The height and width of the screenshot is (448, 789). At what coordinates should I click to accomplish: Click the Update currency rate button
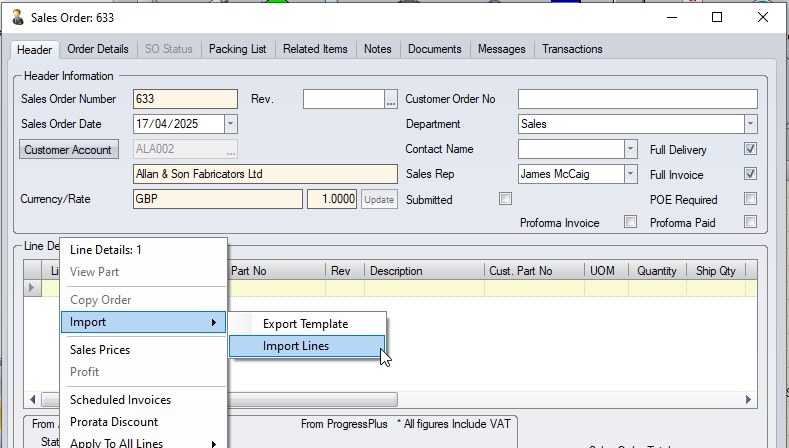(379, 199)
